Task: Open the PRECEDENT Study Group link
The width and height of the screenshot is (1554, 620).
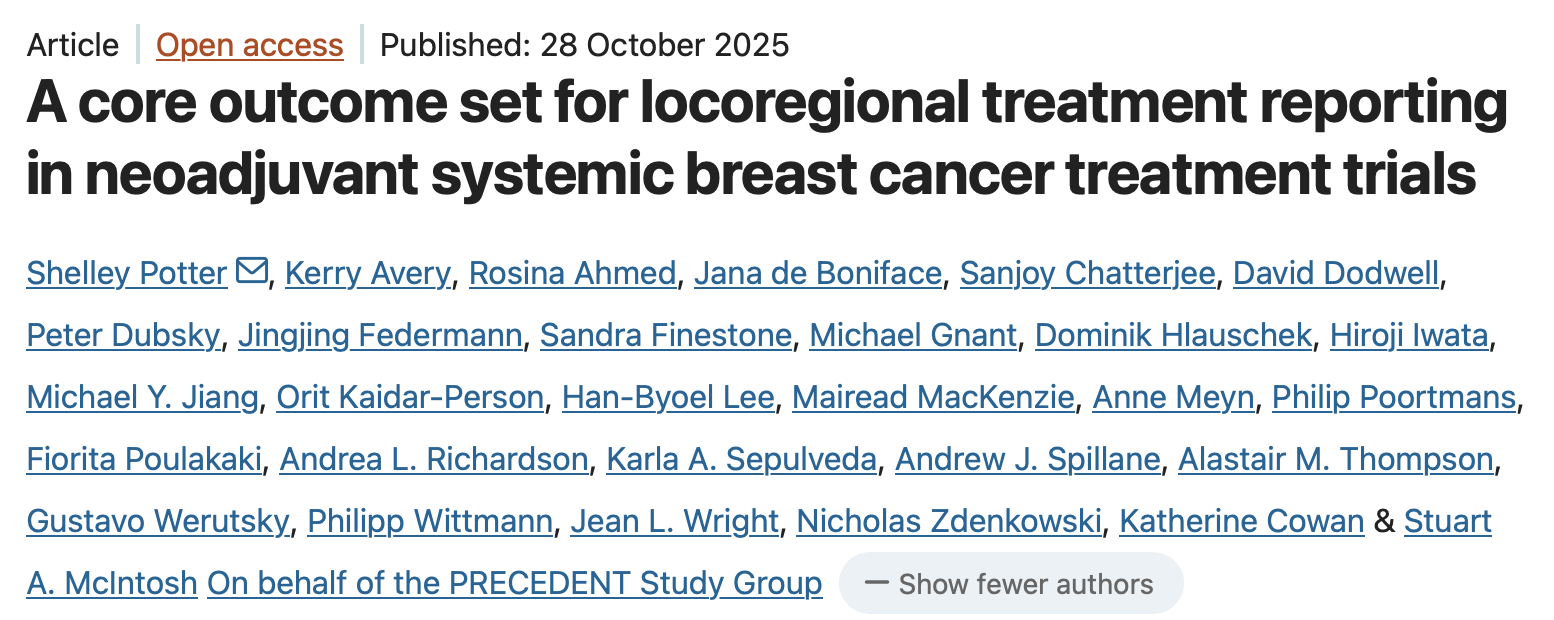Action: coord(515,583)
